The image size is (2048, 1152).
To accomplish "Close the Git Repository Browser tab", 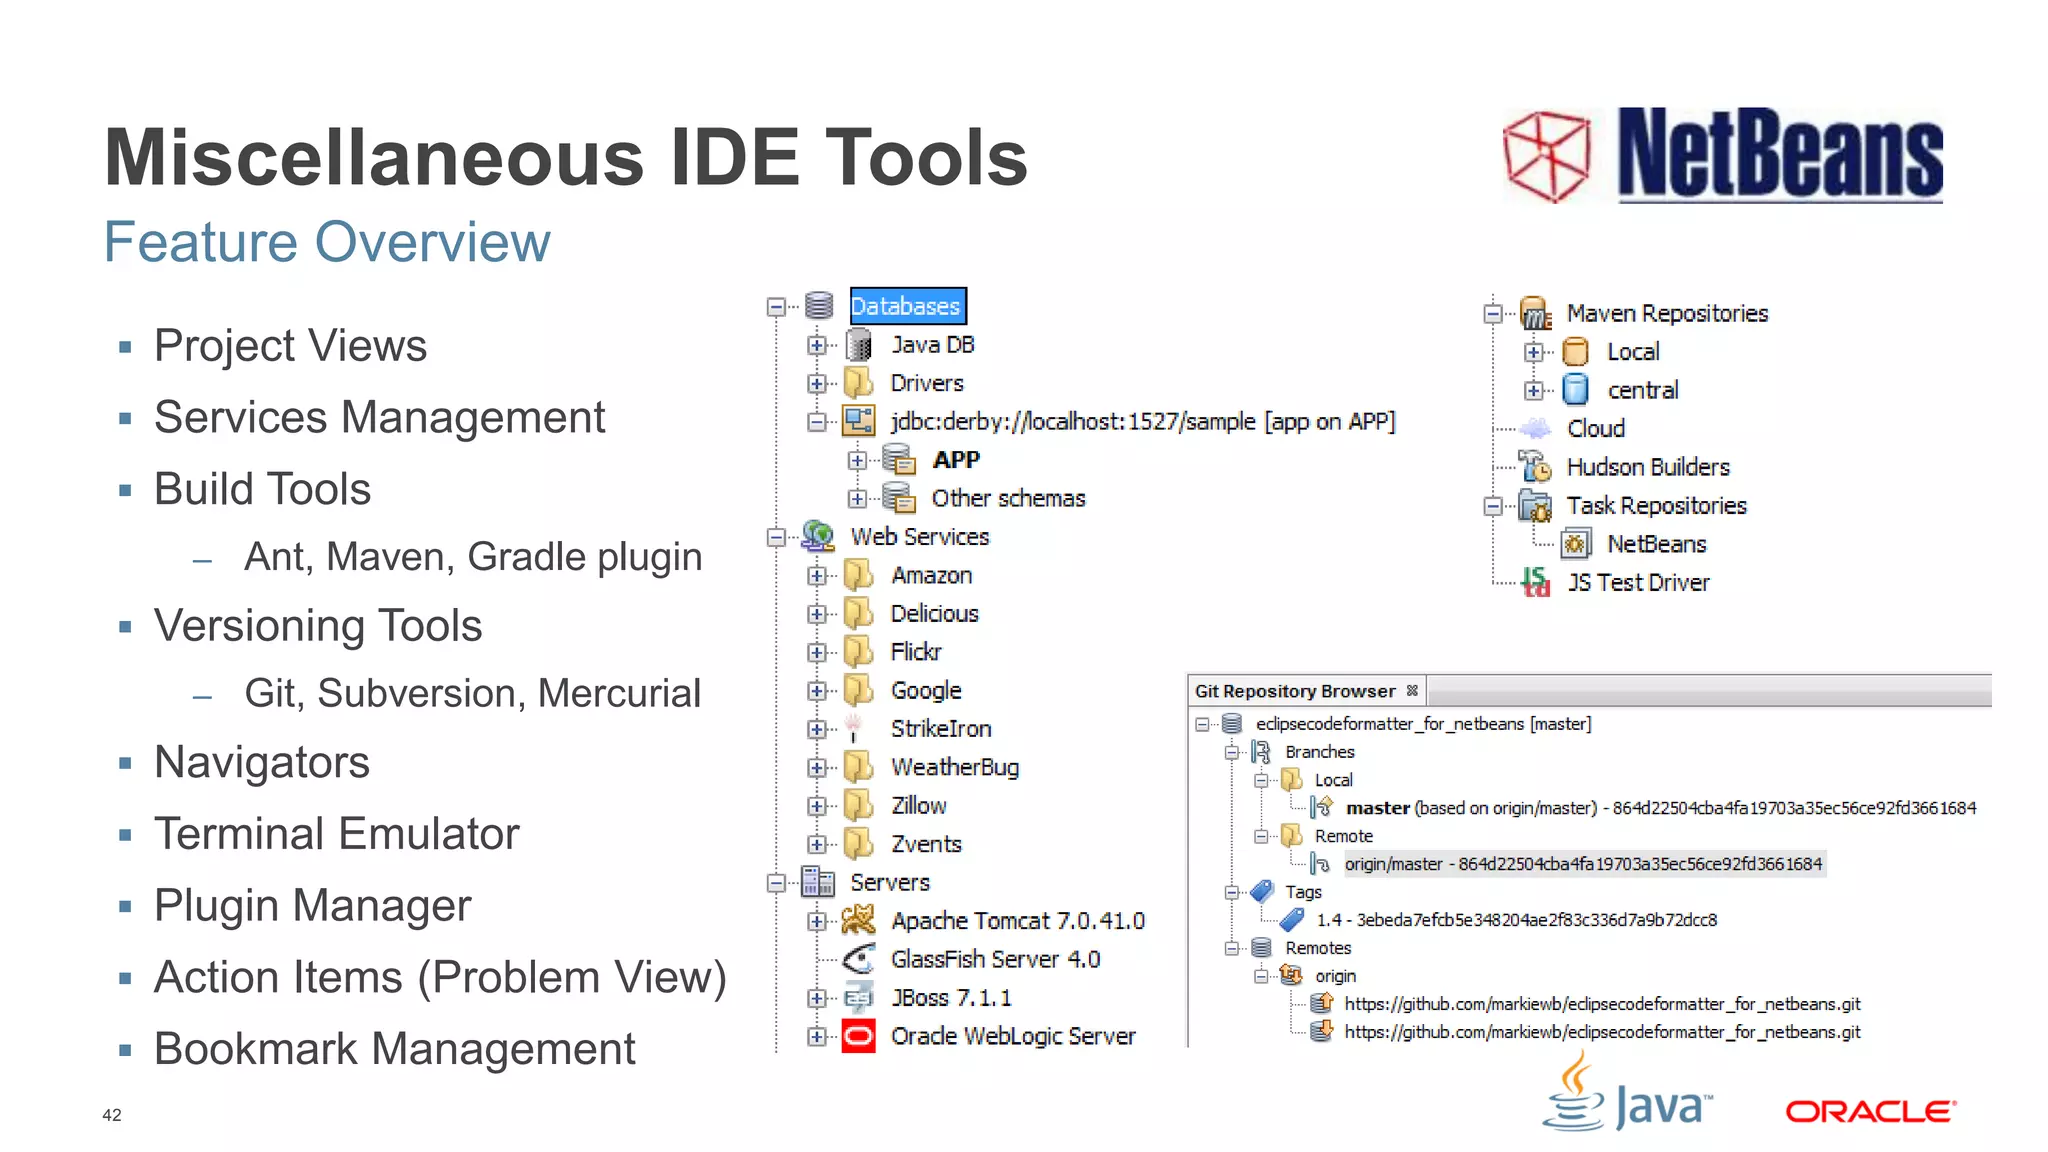I will coord(1412,690).
